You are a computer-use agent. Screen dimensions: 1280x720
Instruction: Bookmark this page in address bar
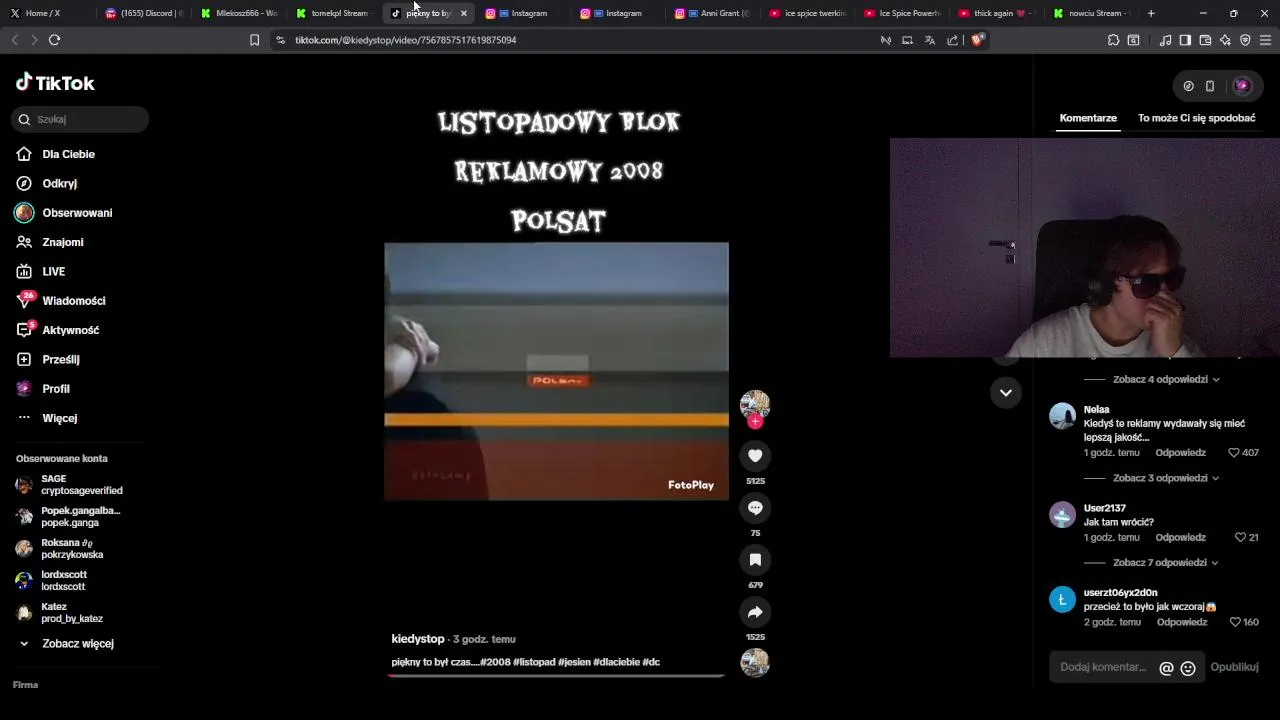click(x=254, y=40)
